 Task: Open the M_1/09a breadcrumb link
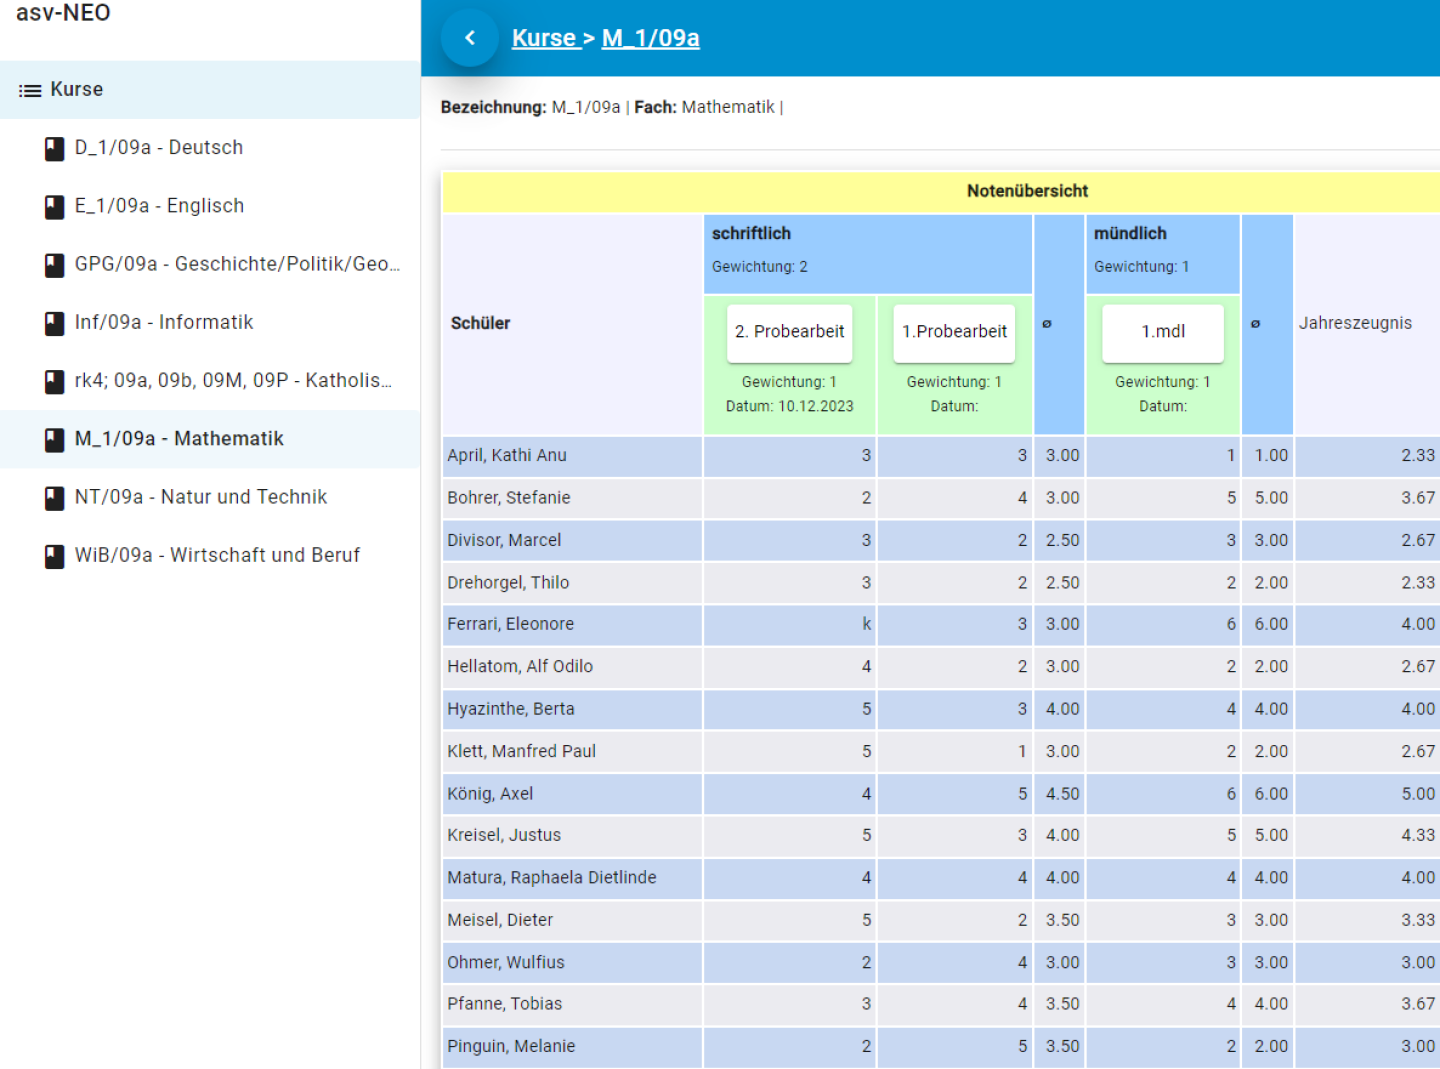[650, 38]
